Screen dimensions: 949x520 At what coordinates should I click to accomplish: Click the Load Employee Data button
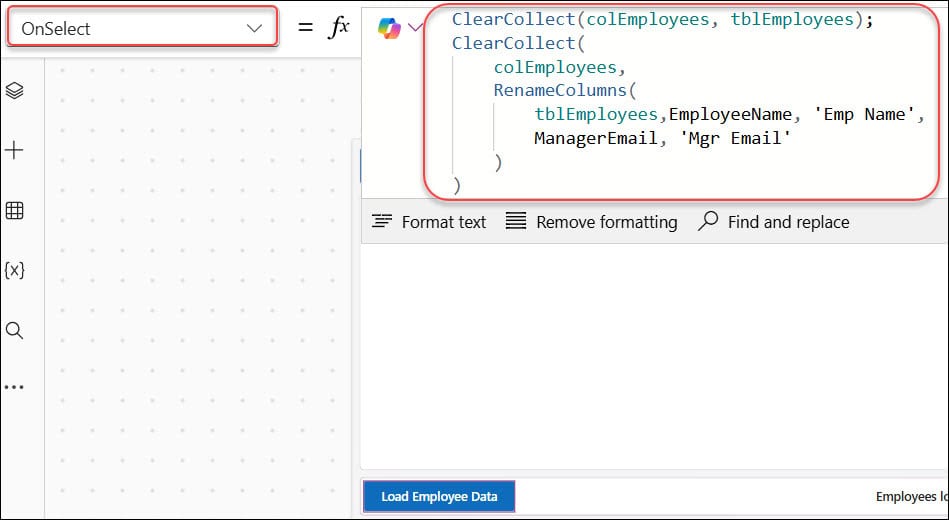pyautogui.click(x=439, y=497)
